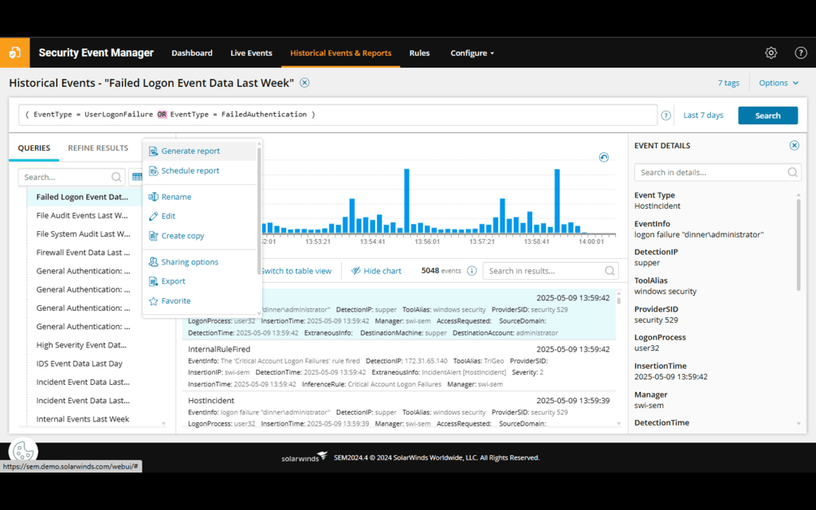Select the InternalRuleFired event row
The width and height of the screenshot is (816, 510).
pyautogui.click(x=399, y=366)
